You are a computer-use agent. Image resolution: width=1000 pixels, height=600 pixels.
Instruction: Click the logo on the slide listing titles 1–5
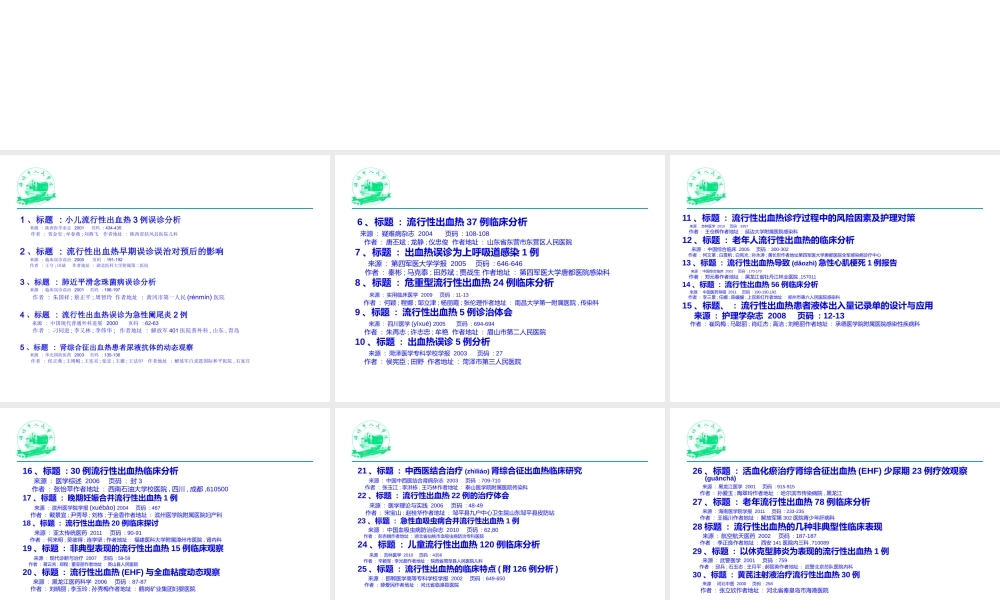click(x=36, y=187)
